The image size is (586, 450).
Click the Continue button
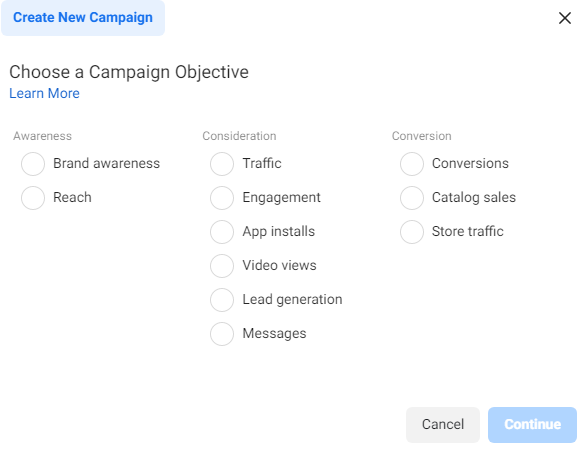click(x=533, y=425)
